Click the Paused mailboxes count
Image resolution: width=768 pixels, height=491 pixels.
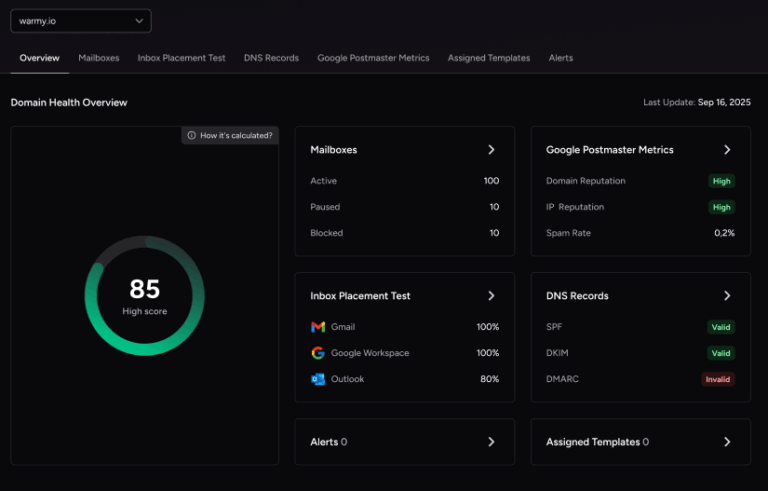click(x=494, y=207)
